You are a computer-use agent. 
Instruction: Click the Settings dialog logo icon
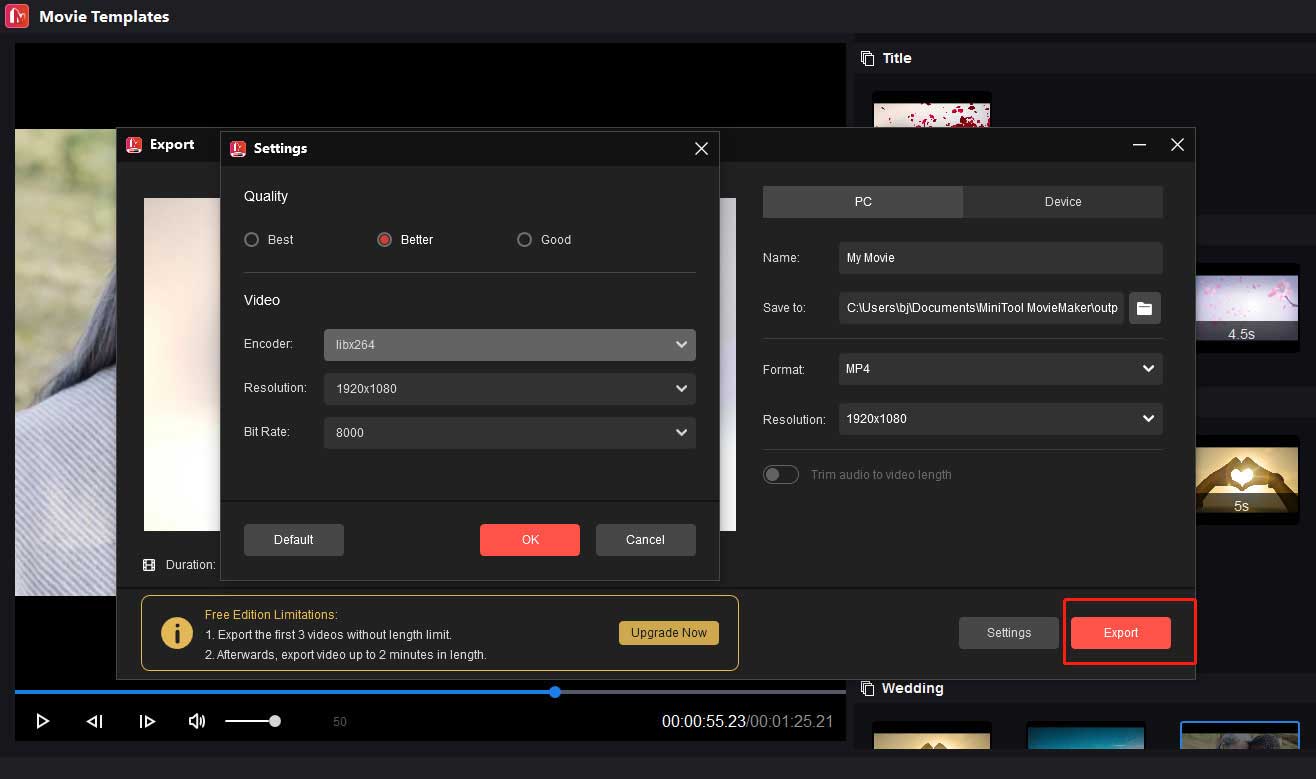click(x=238, y=148)
